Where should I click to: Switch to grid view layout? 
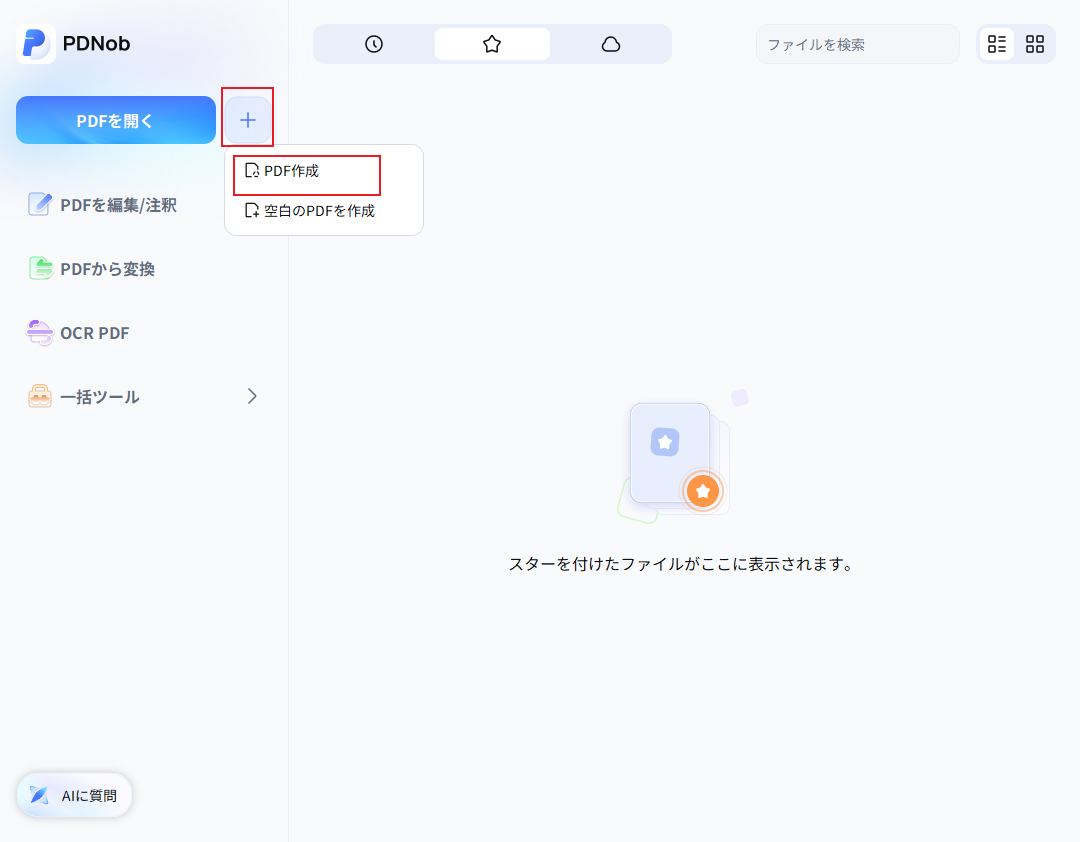(x=1035, y=44)
